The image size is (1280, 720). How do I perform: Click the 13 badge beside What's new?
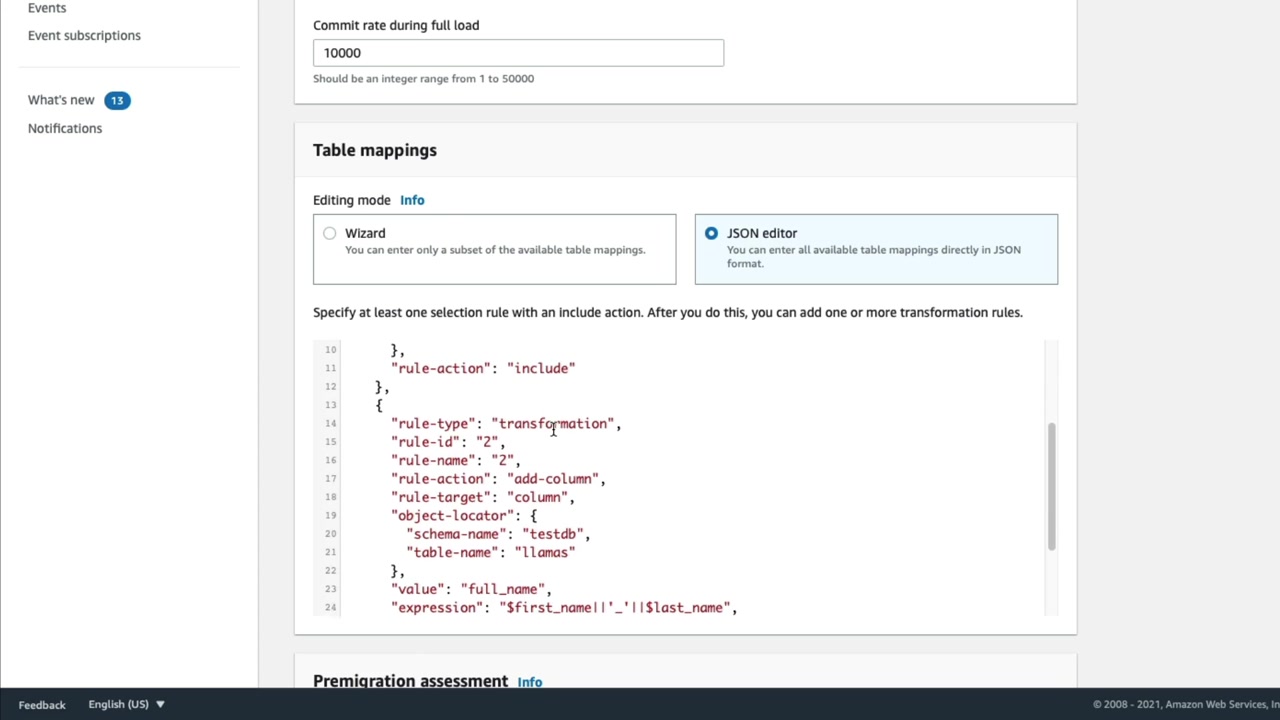click(117, 100)
